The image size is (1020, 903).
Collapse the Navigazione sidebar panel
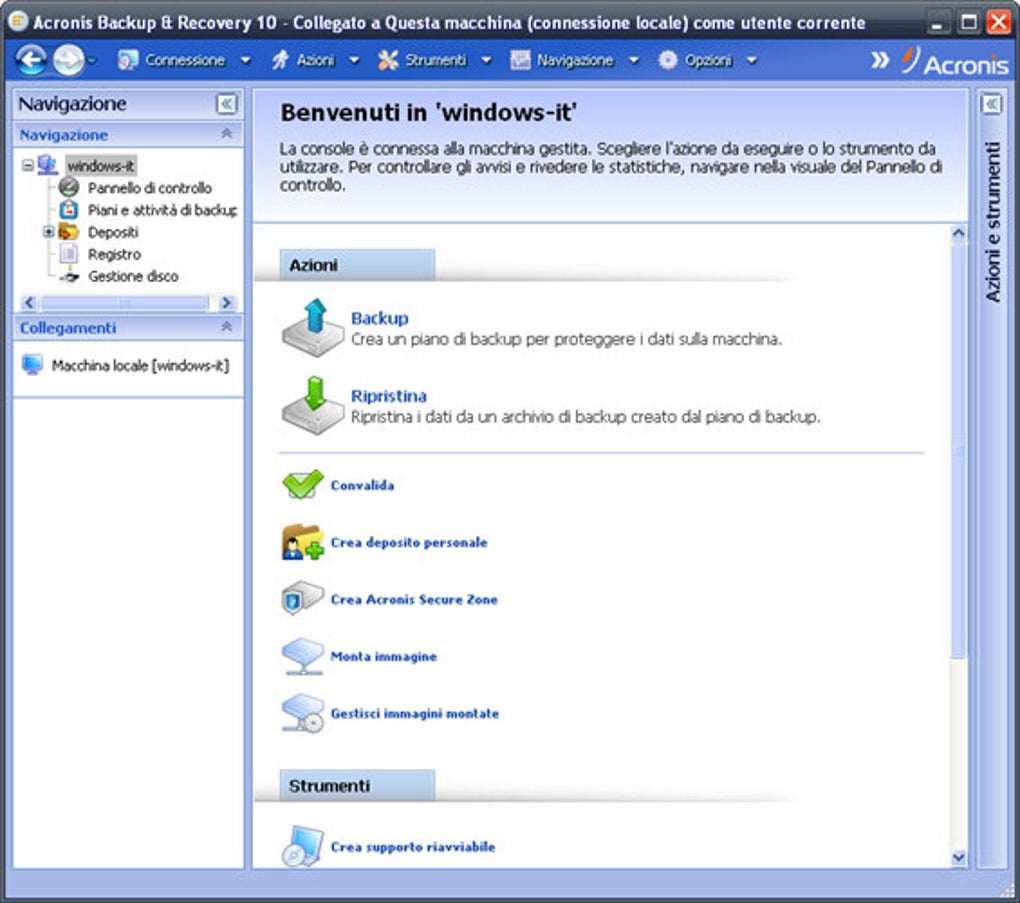[225, 102]
